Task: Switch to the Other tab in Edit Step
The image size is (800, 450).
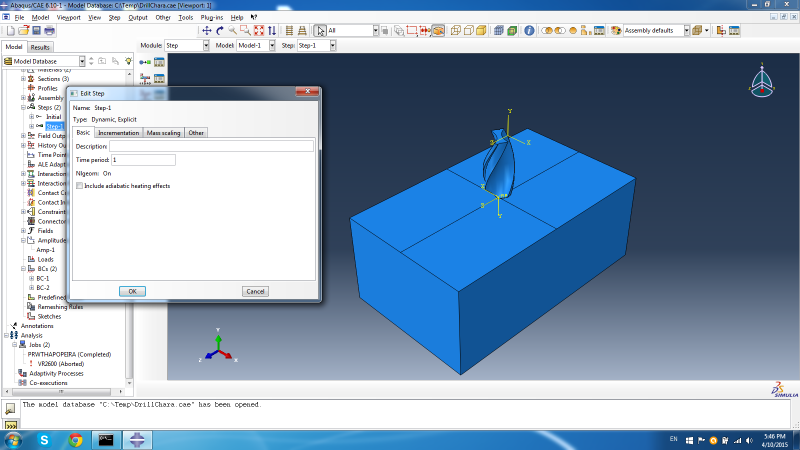Action: [x=196, y=133]
